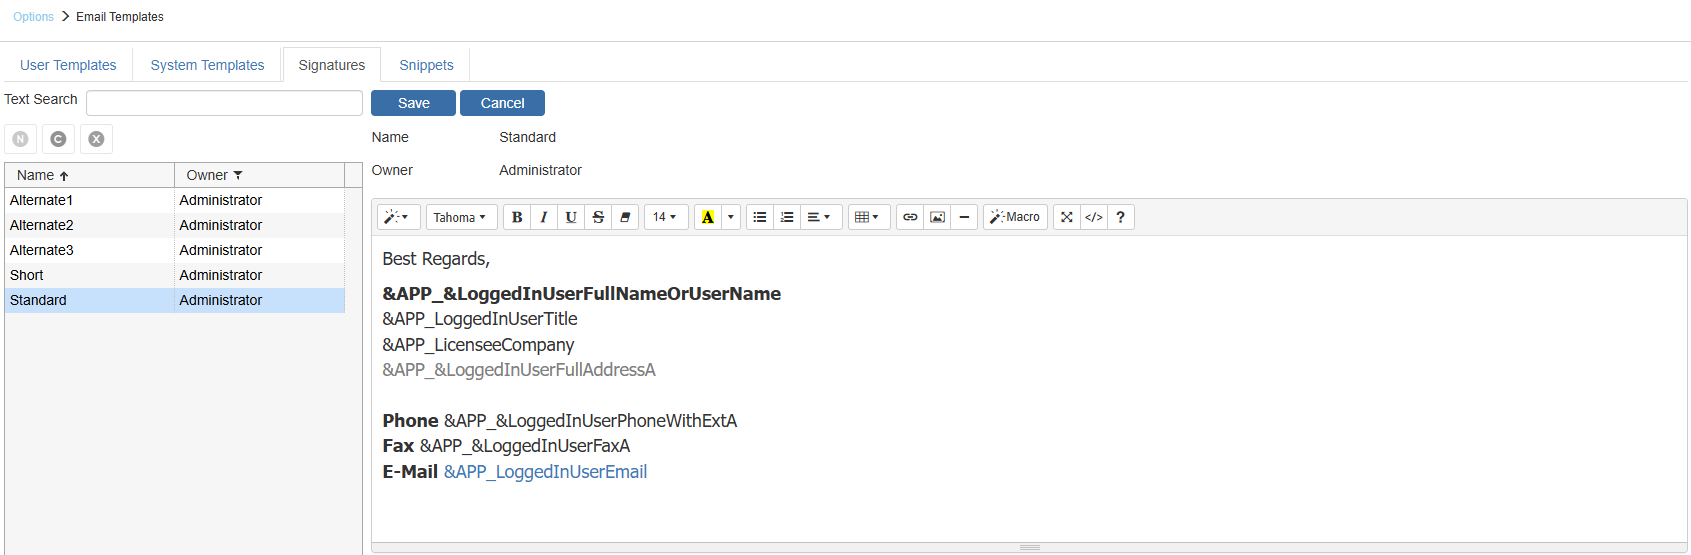Expand editor to full screen

pyautogui.click(x=1067, y=217)
